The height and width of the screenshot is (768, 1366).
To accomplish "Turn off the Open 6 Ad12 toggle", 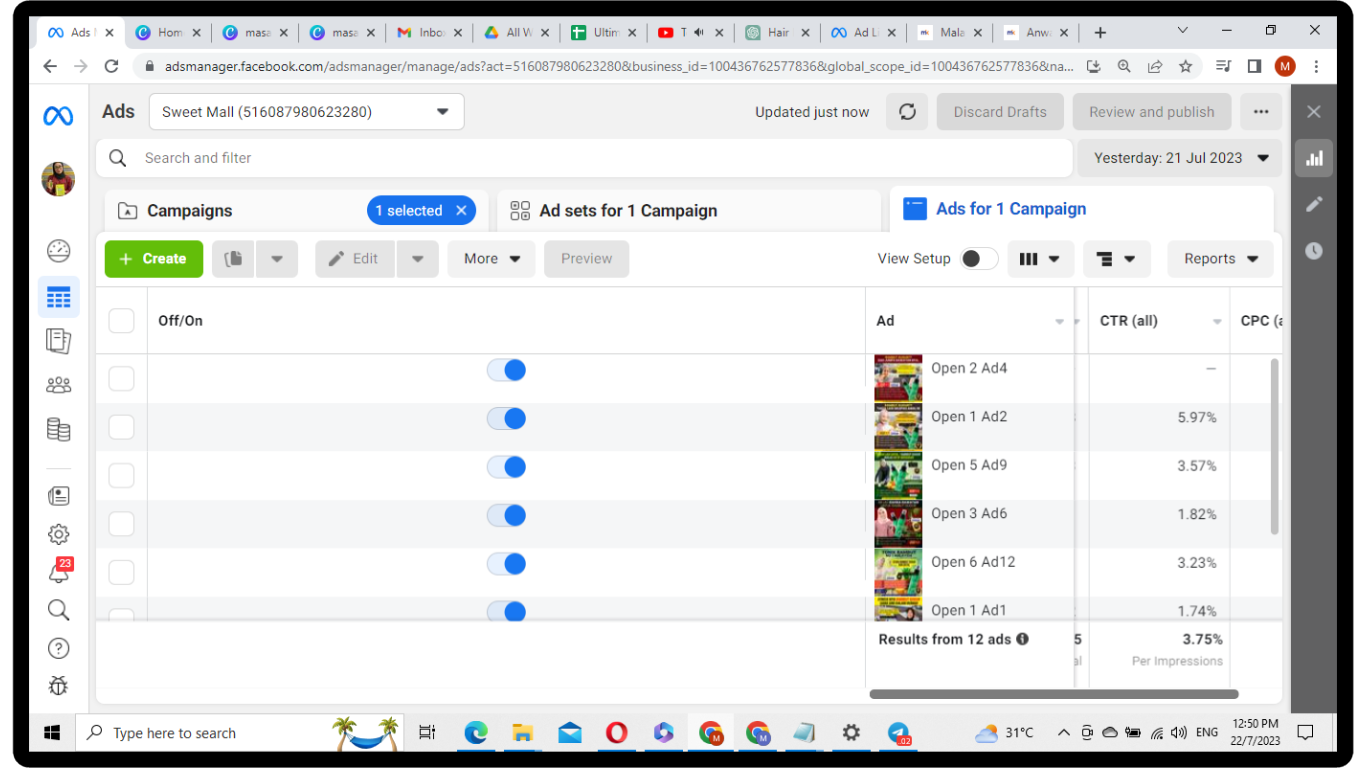I will pos(507,564).
